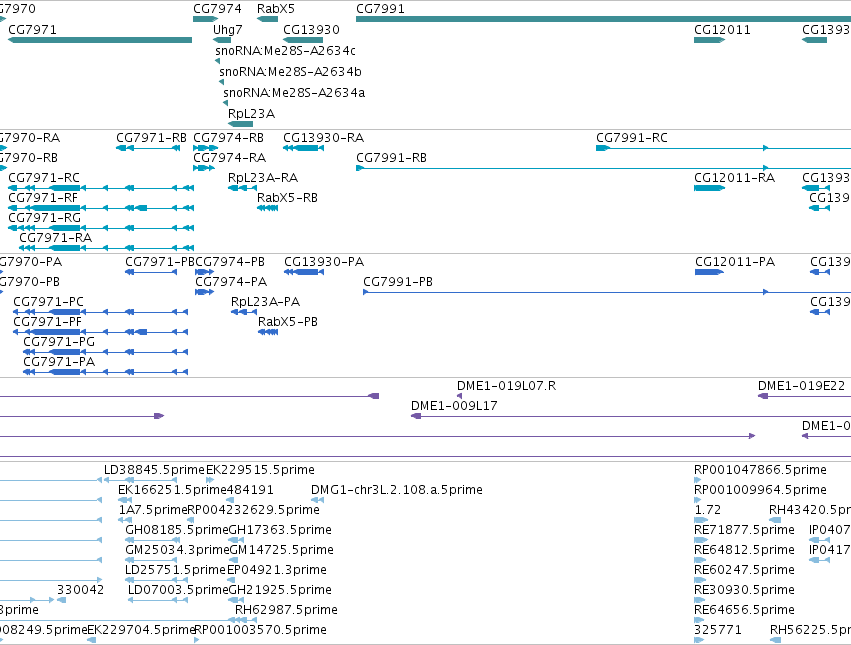The width and height of the screenshot is (851, 645).
Task: Click the RE60247.5prime EST
Action: pos(700,580)
